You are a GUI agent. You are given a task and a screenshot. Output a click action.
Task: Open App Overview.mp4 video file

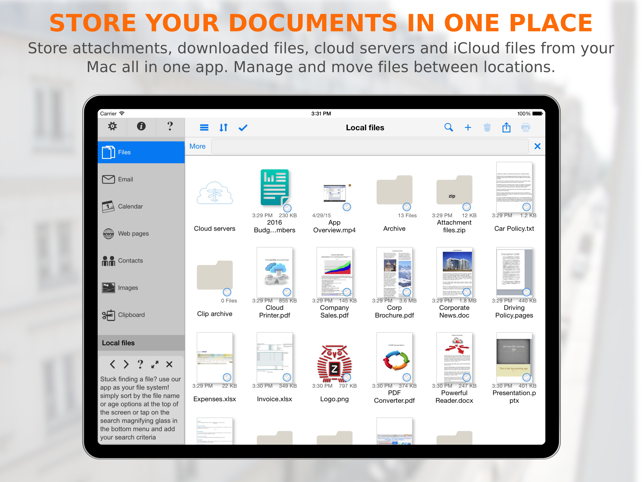tap(334, 207)
